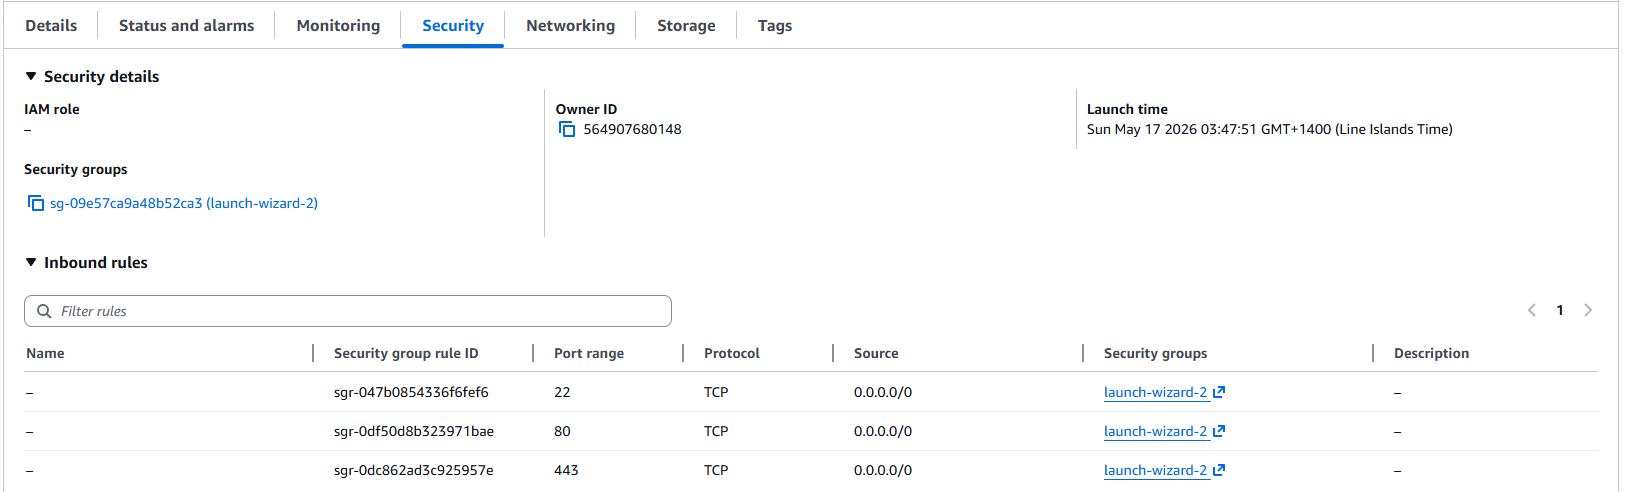1625x492 pixels.
Task: Click port range value 80
Action: pyautogui.click(x=562, y=432)
